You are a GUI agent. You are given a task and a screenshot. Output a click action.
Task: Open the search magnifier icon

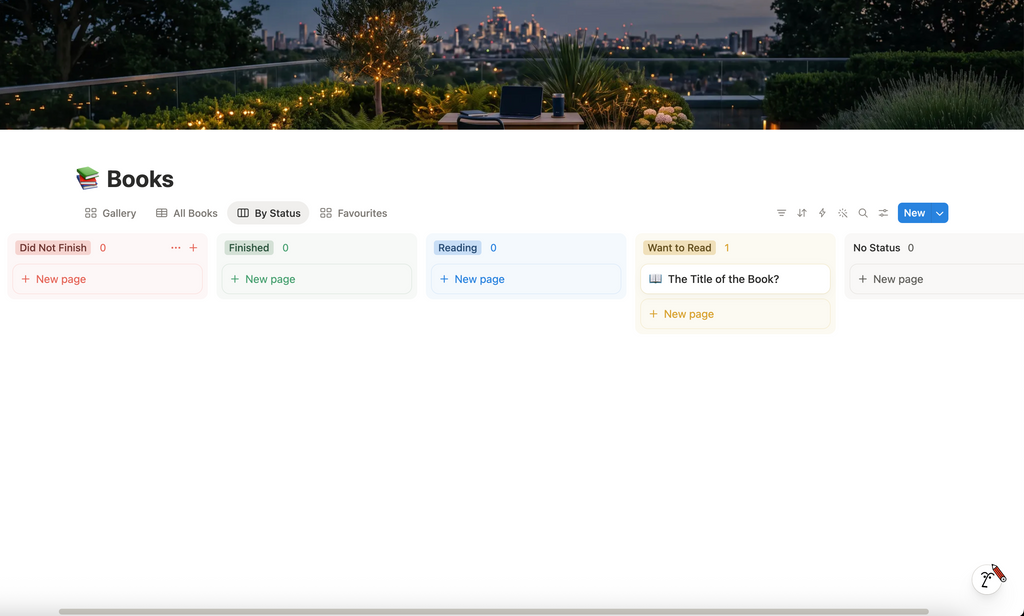pyautogui.click(x=863, y=213)
